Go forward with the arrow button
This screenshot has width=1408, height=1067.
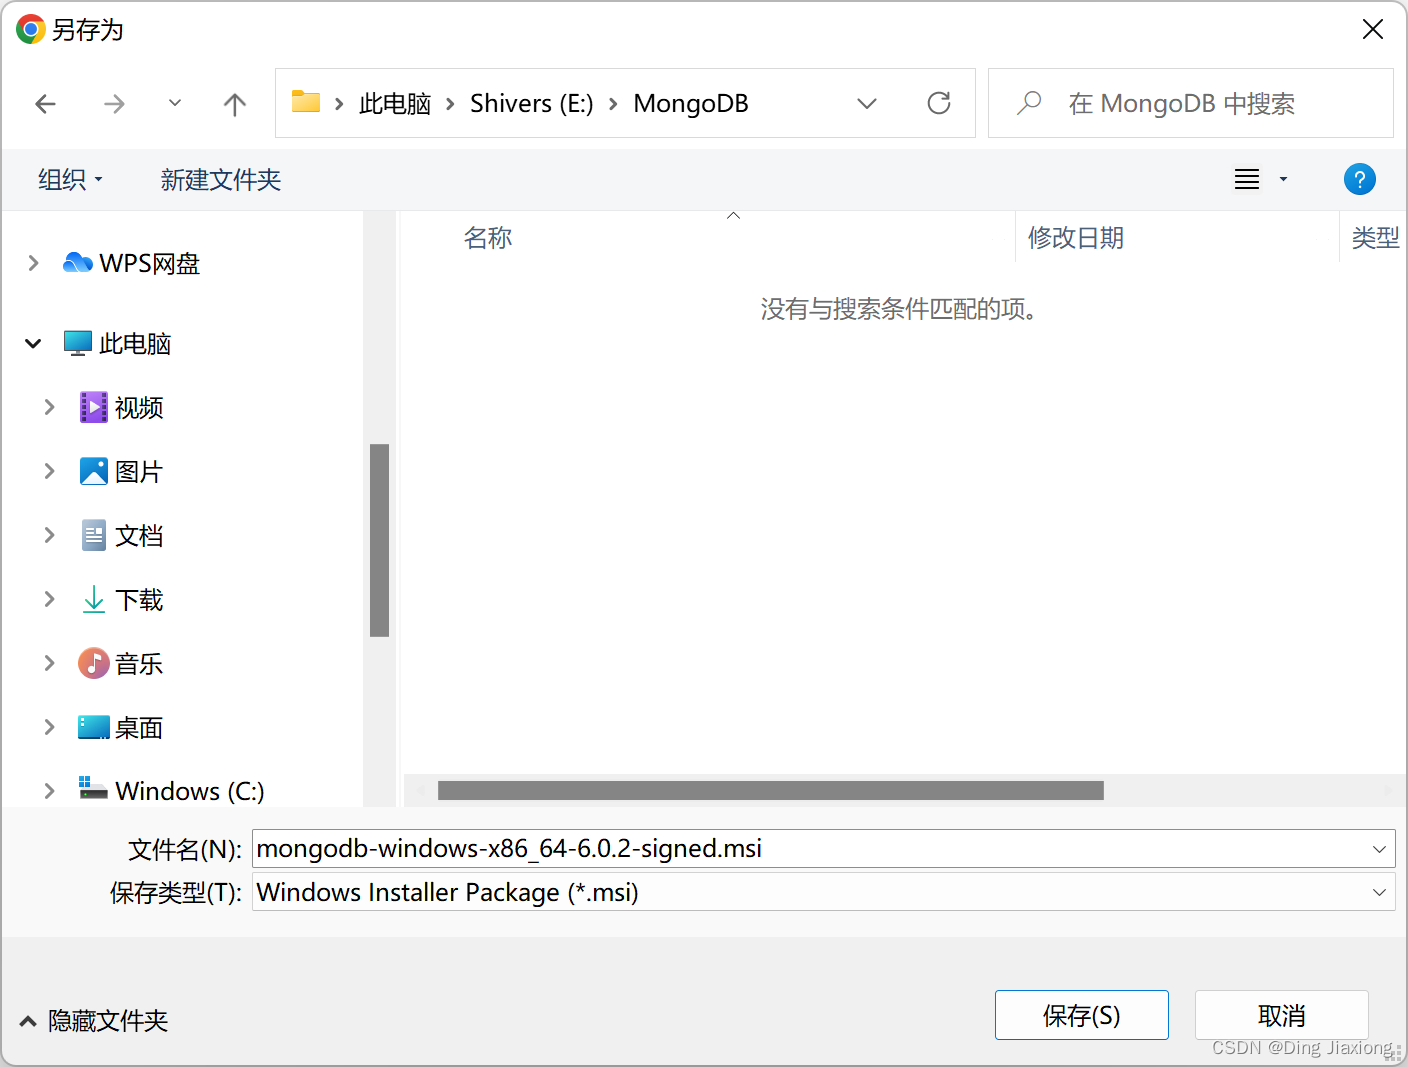(114, 104)
